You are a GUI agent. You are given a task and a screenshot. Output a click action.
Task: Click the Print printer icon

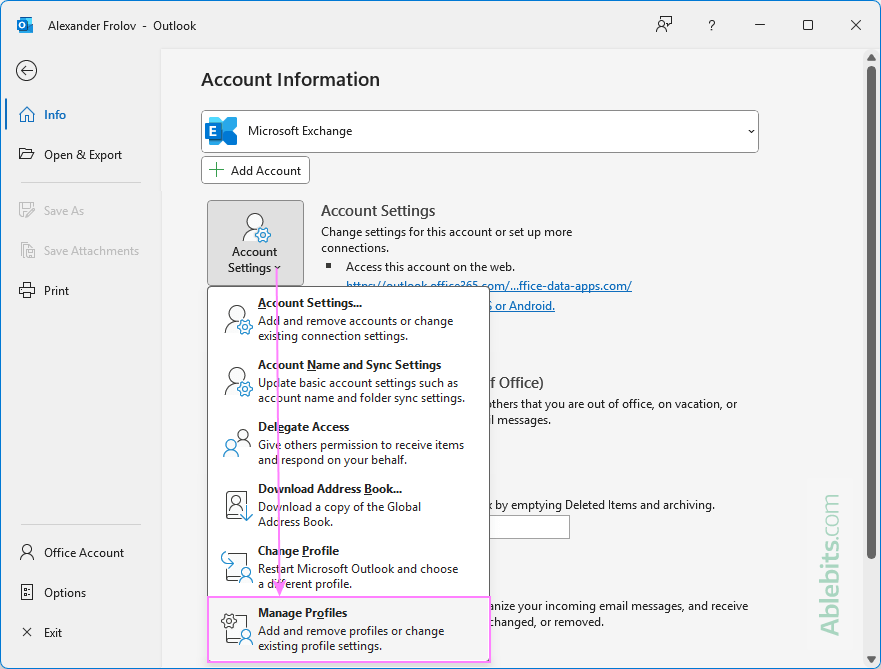pyautogui.click(x=27, y=290)
